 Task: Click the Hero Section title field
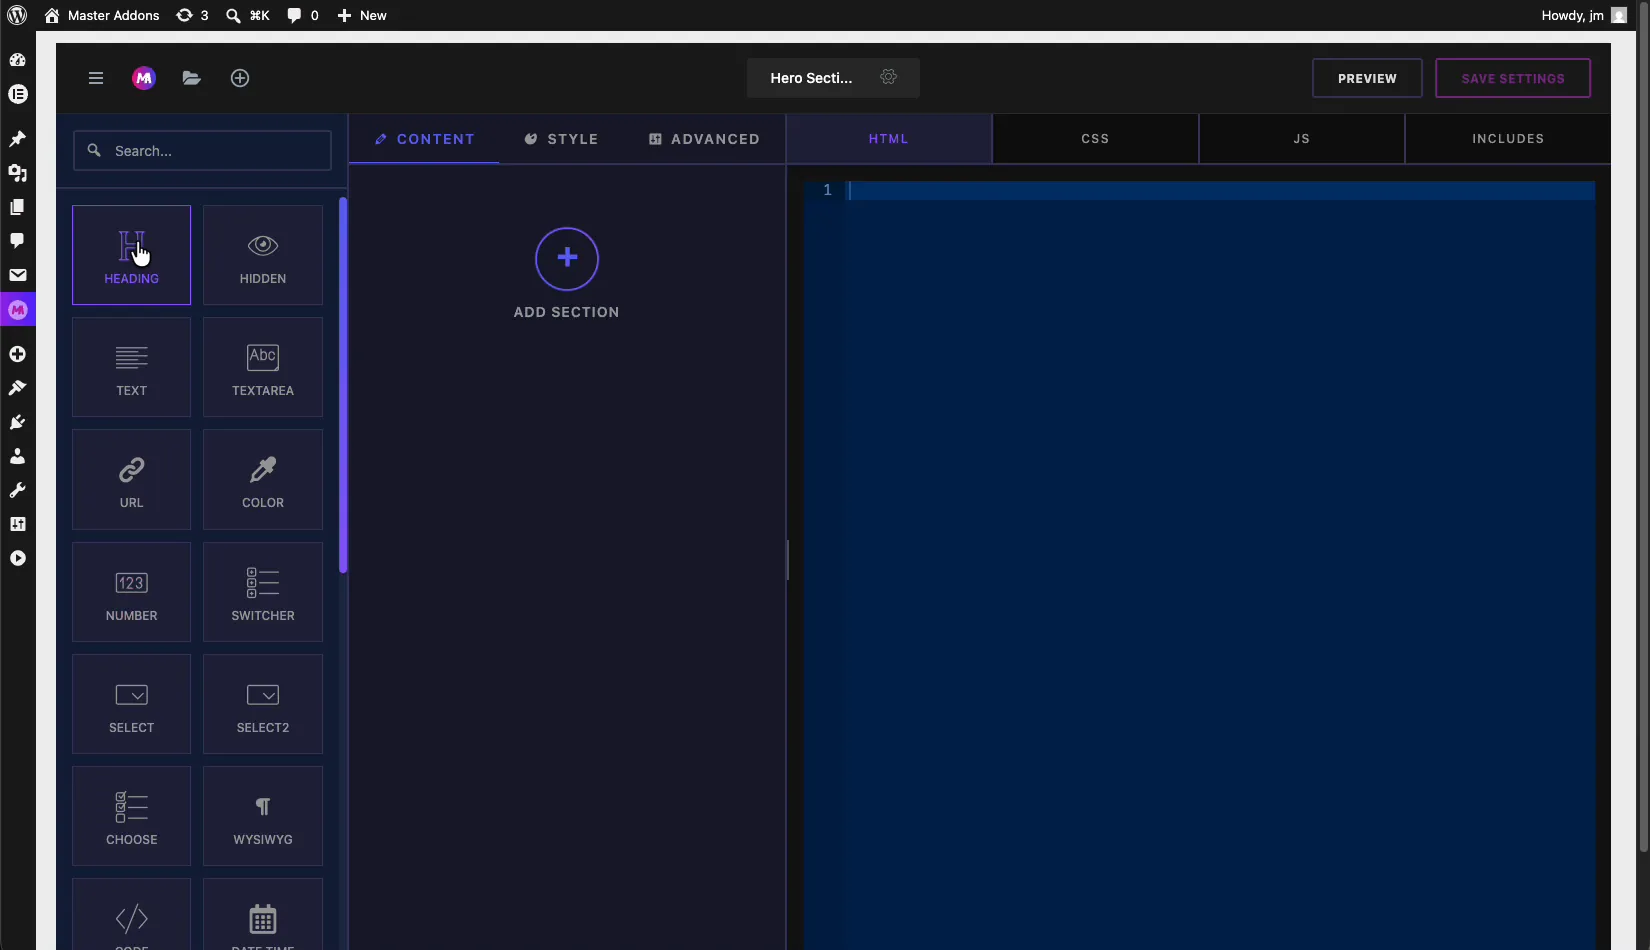coord(811,78)
